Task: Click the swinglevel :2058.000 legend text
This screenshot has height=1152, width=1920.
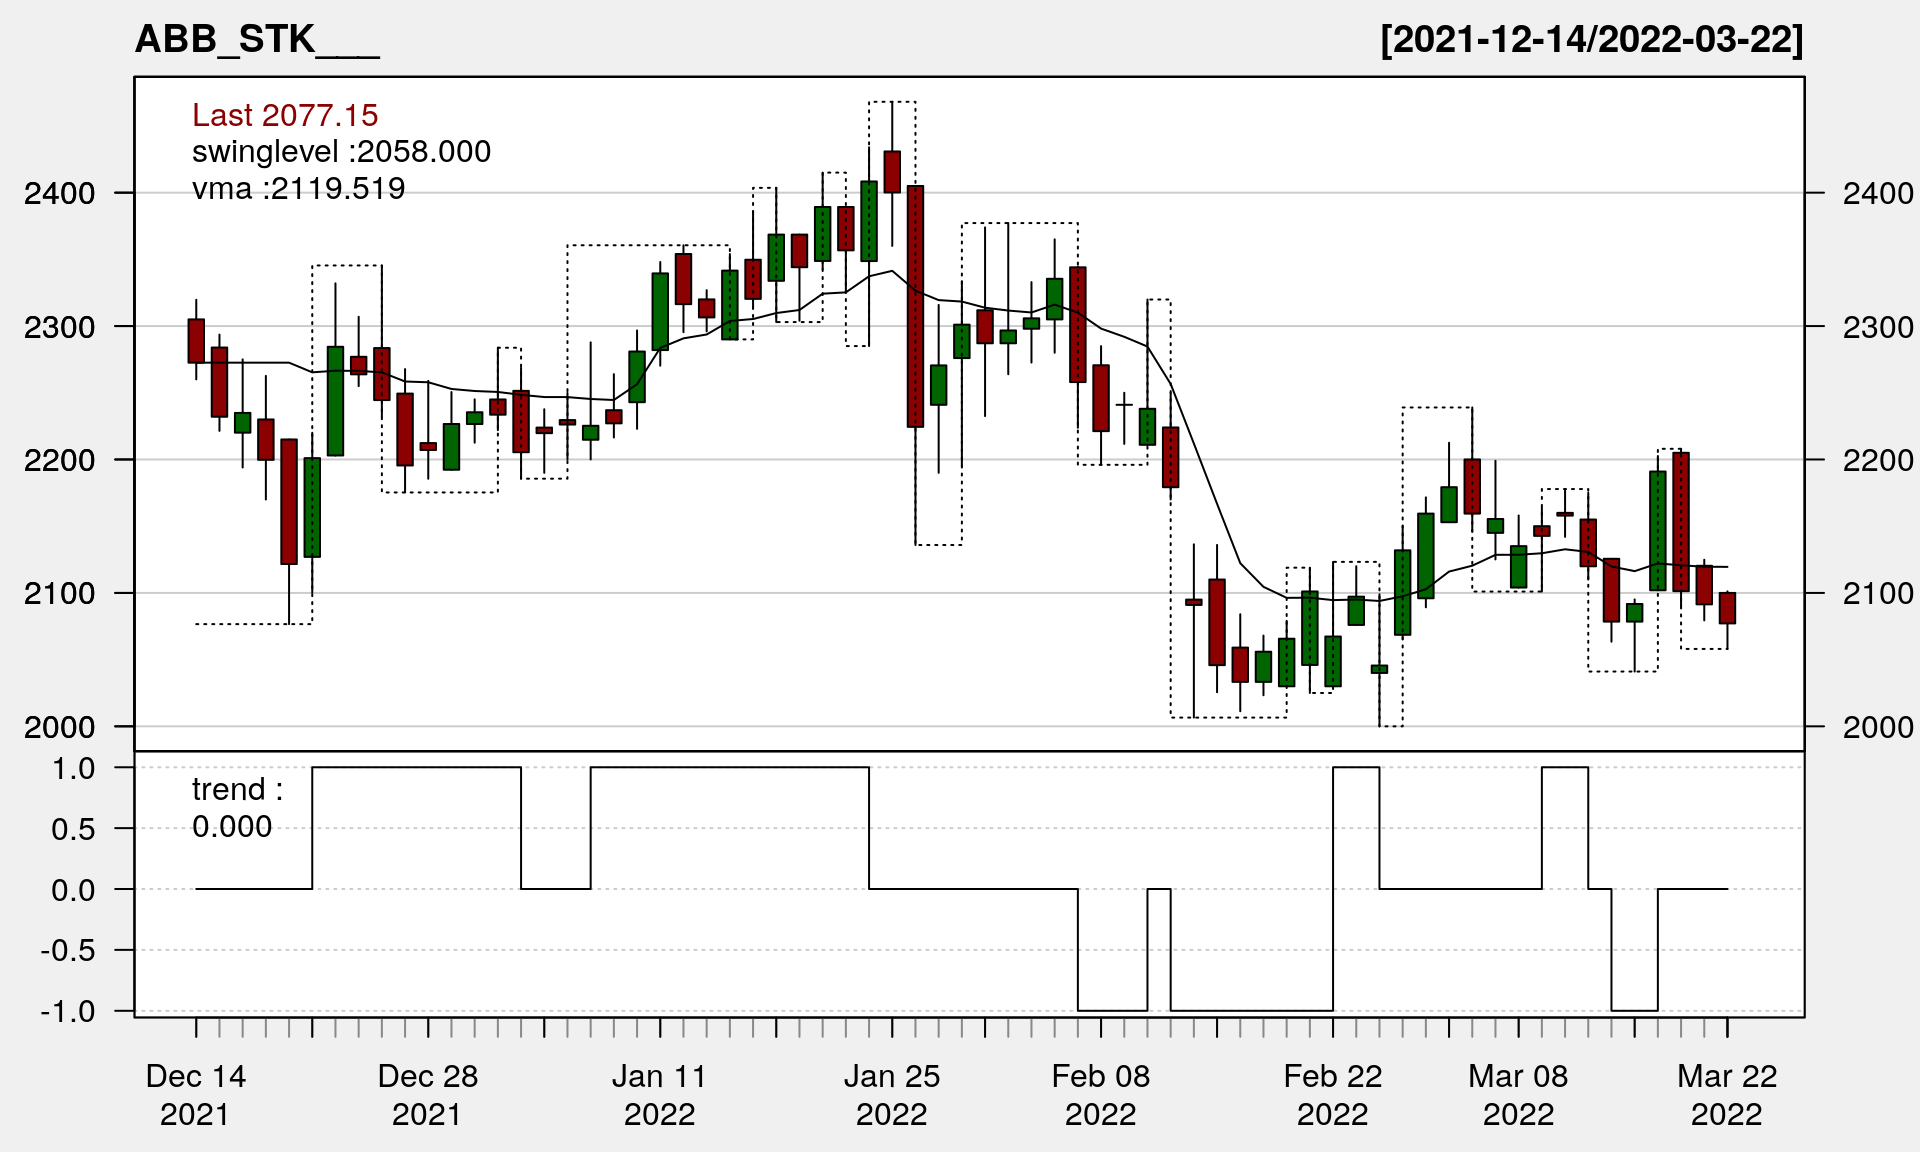Action: click(341, 152)
